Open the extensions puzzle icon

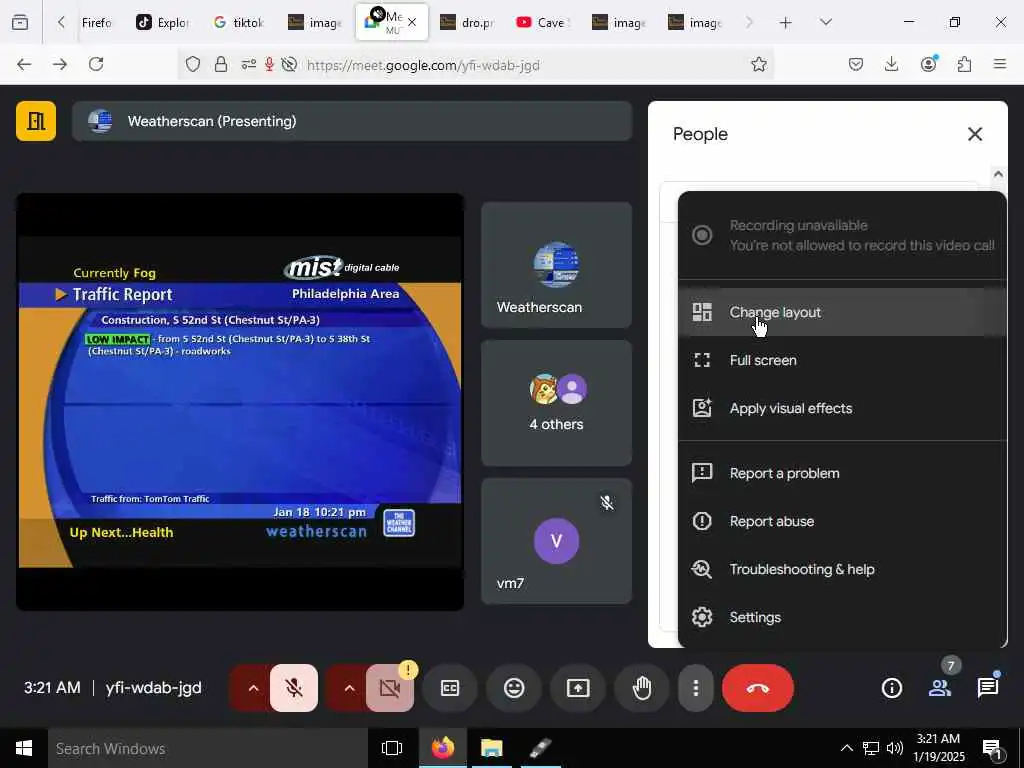tap(964, 64)
